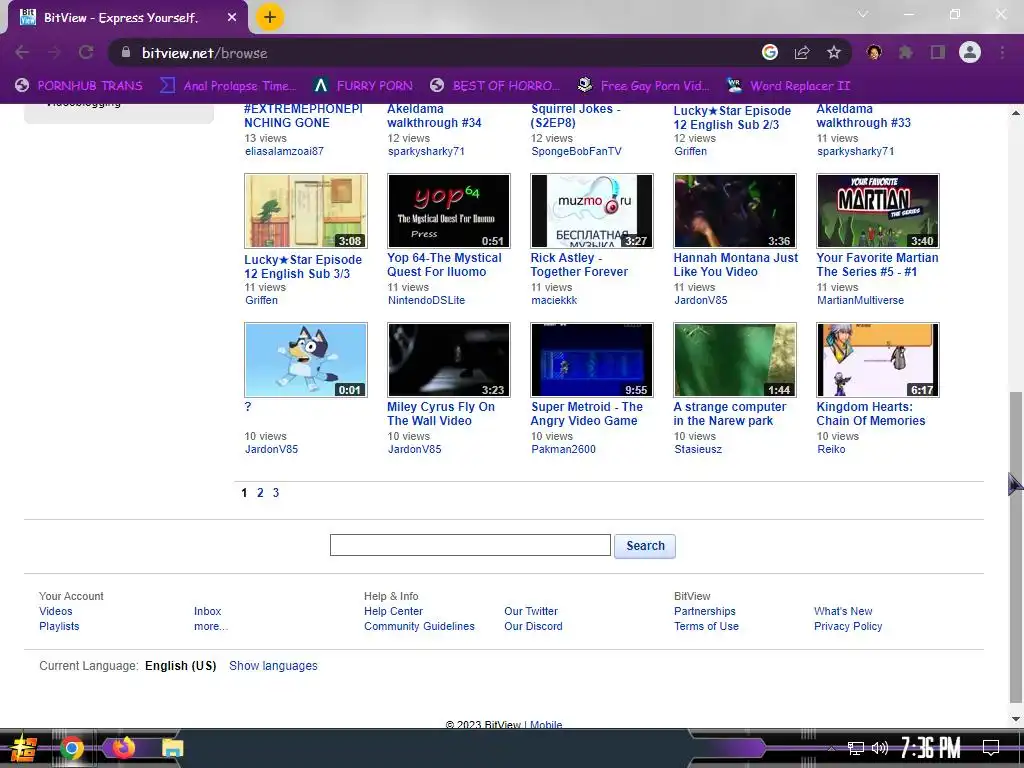Image resolution: width=1024 pixels, height=768 pixels.
Task: Go to results page 3
Action: pos(276,493)
